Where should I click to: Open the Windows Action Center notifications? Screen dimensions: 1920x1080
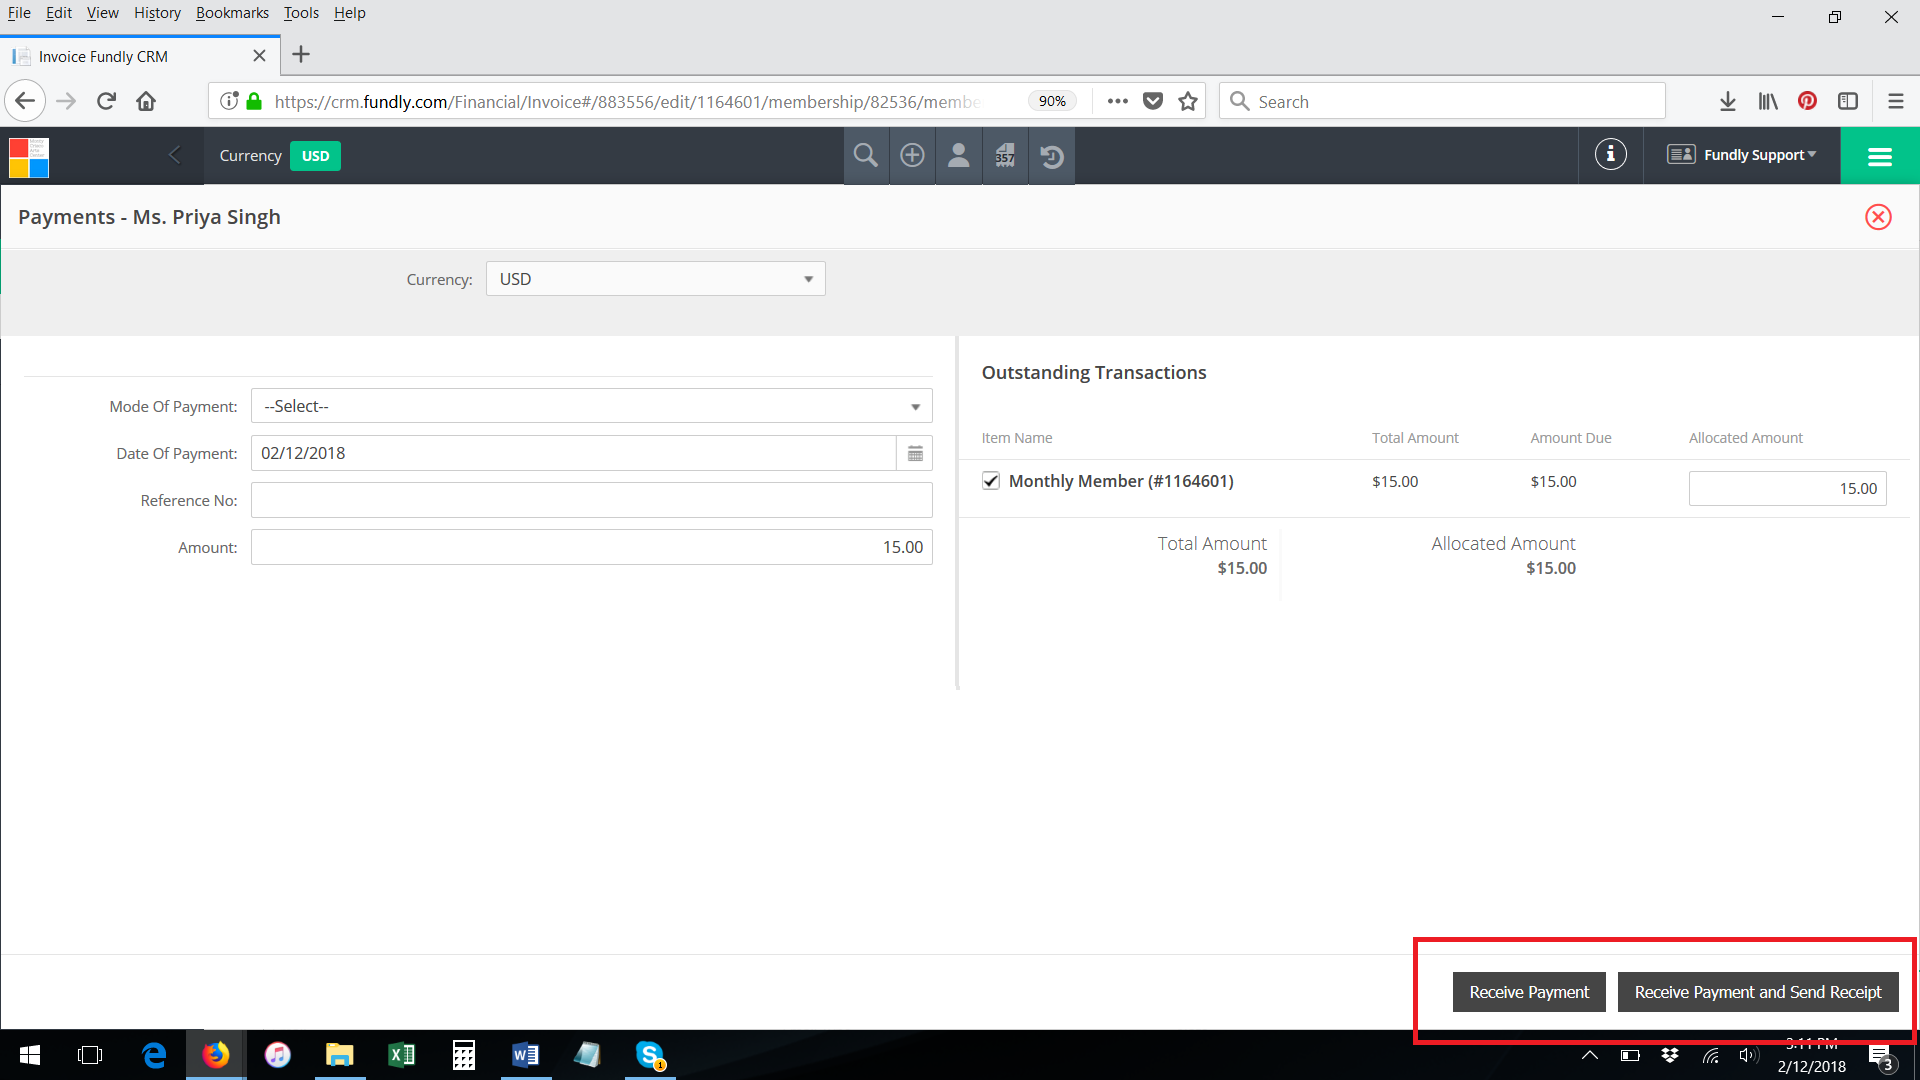point(1880,1057)
